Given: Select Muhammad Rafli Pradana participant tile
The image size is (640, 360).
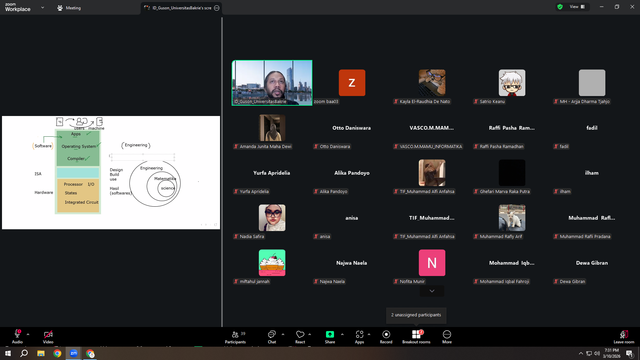Looking at the screenshot, I should 592,218.
